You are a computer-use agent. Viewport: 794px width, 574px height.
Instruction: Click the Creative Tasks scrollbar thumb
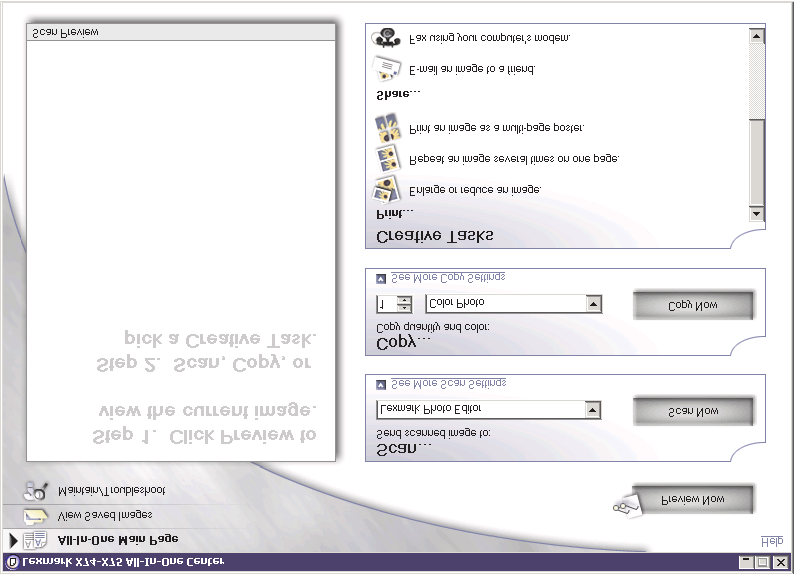[x=757, y=162]
